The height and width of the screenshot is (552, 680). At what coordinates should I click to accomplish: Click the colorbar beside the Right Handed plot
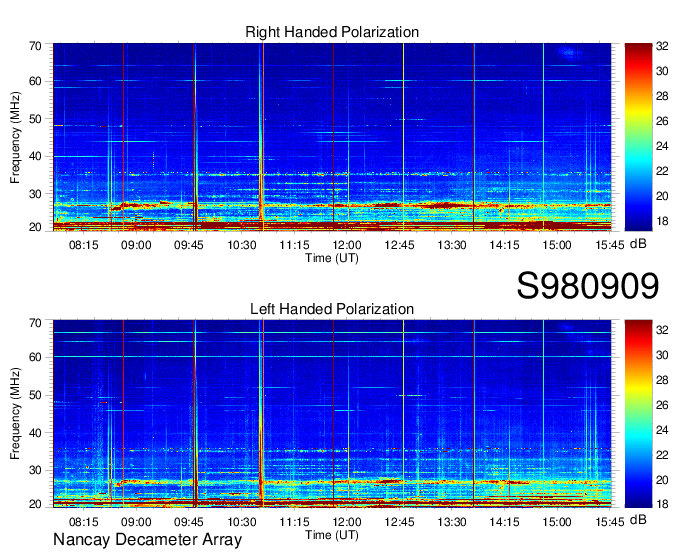638,137
